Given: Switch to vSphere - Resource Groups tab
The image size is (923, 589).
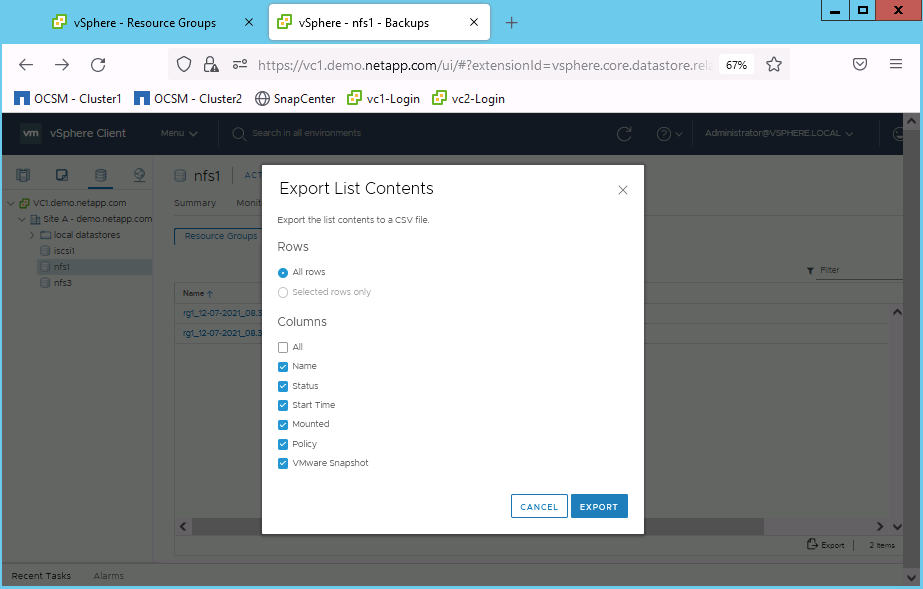Looking at the screenshot, I should (145, 23).
